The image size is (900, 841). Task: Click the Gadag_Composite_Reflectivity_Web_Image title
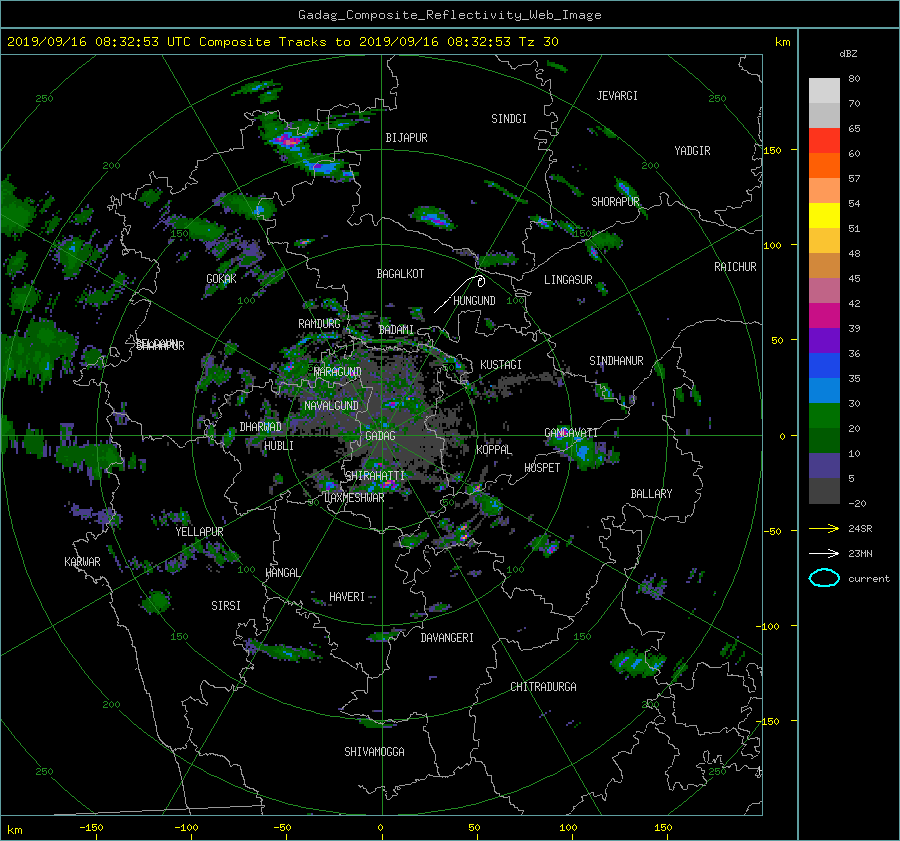449,15
